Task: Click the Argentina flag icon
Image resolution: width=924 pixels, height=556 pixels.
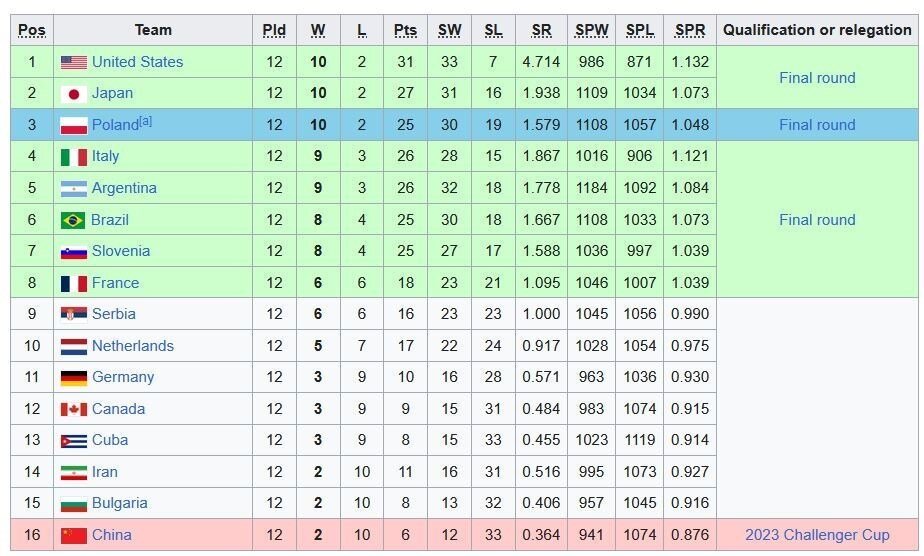Action: click(x=73, y=188)
